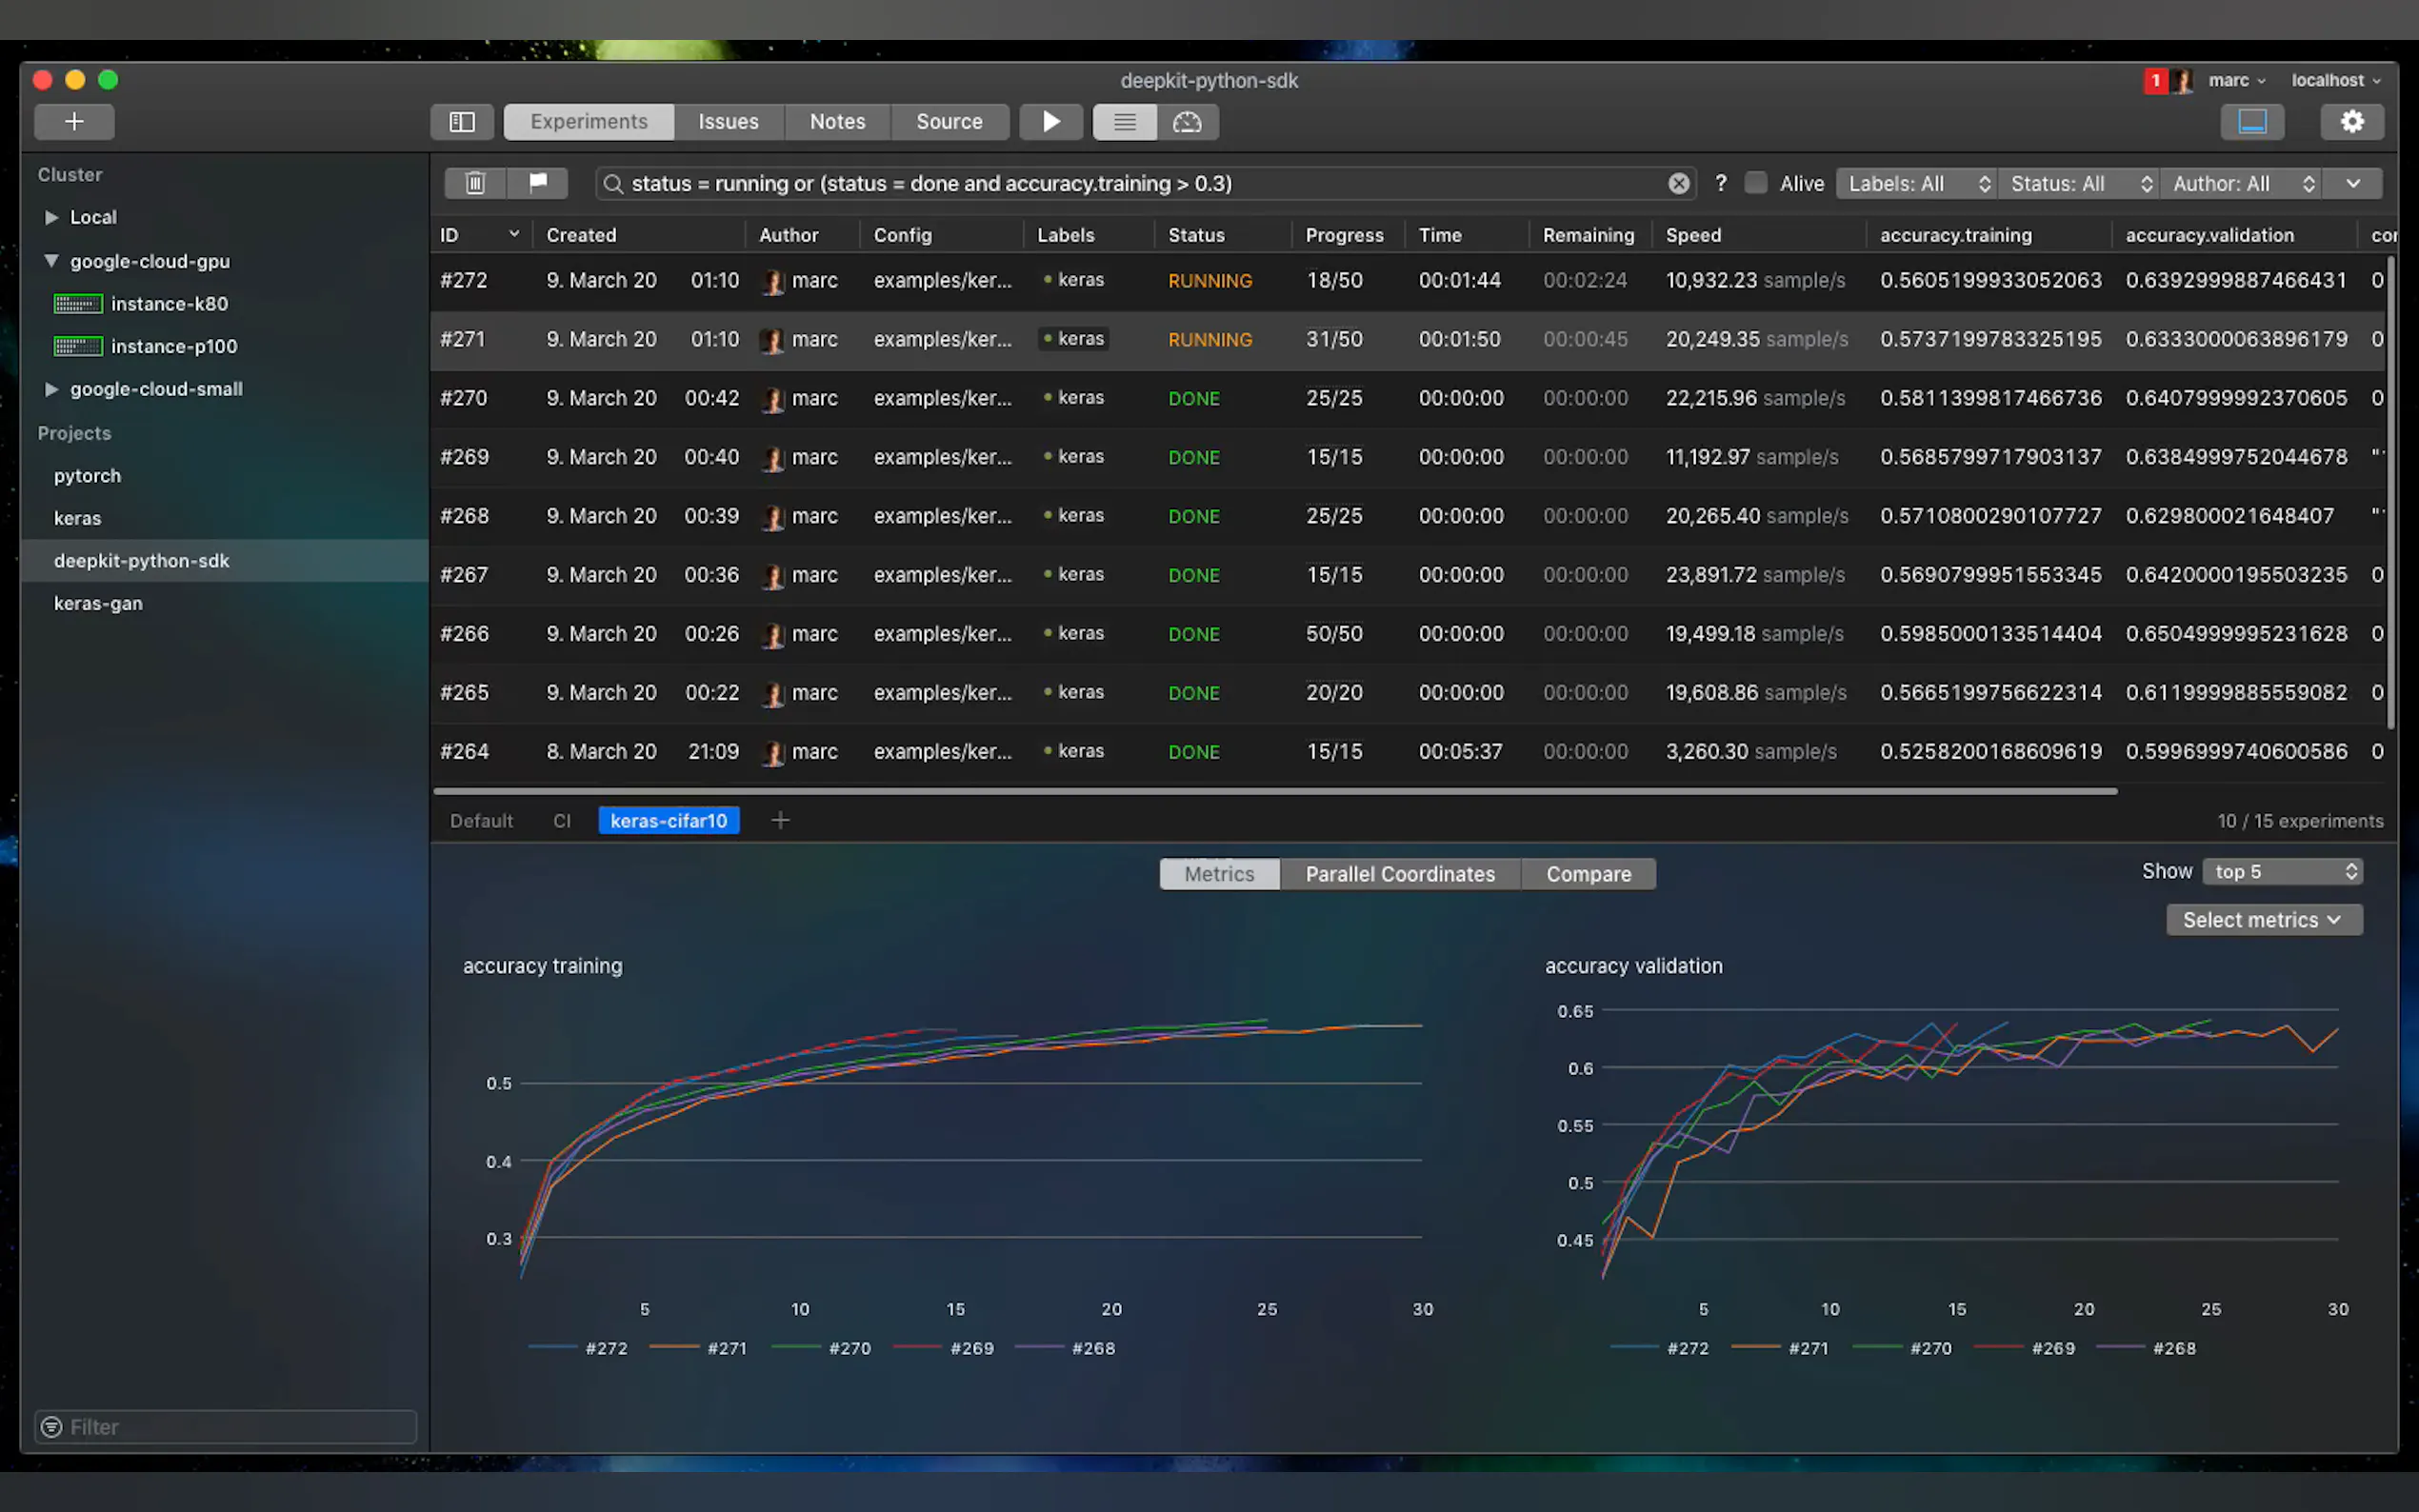The width and height of the screenshot is (2419, 1512).
Task: Open the Parallel Coordinates tab
Action: (1399, 874)
